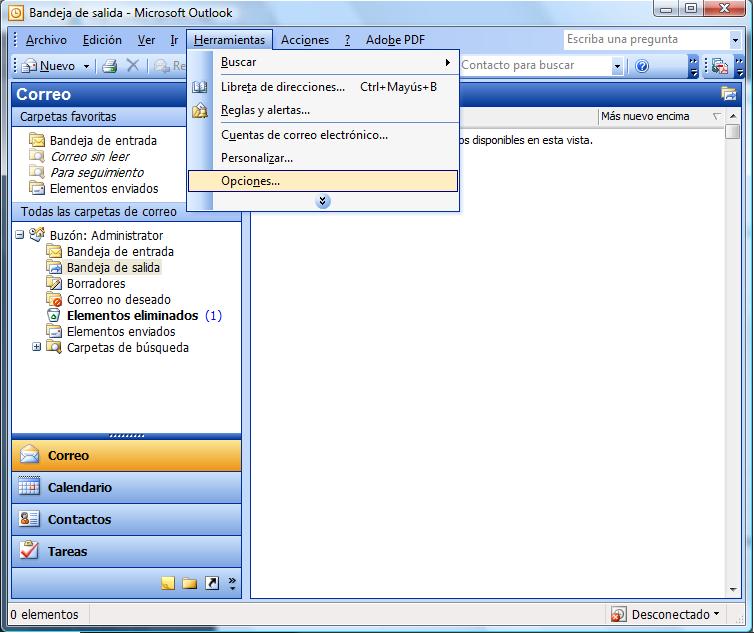
Task: Click the navigation pane splitter handle
Action: [x=126, y=436]
